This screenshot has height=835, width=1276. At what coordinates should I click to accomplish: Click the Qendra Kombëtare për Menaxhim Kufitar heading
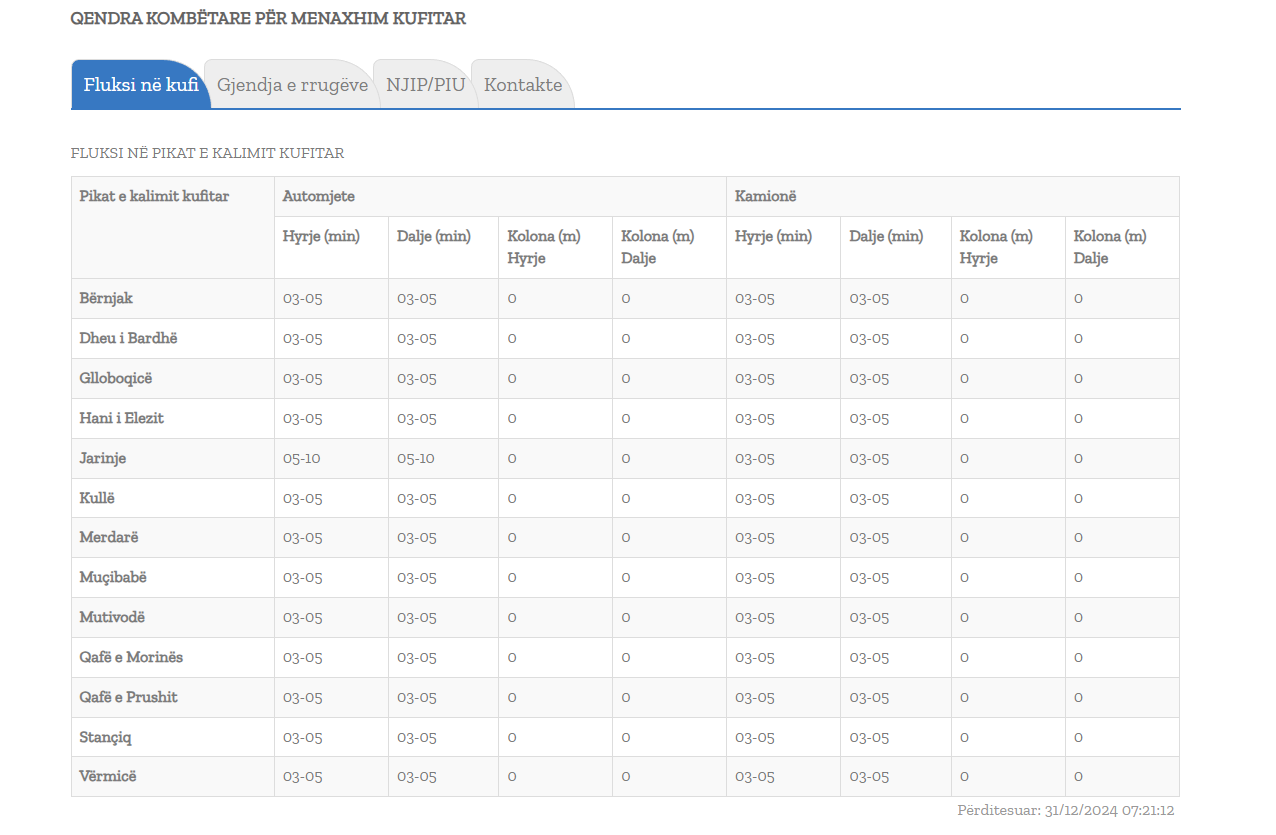(268, 18)
